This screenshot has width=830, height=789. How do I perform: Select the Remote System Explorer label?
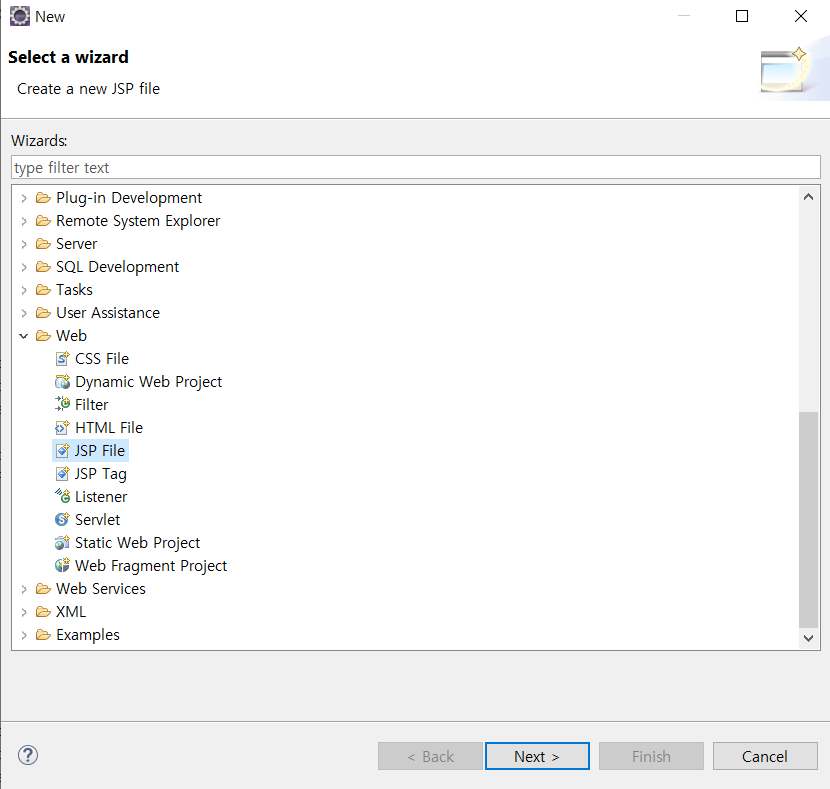click(138, 221)
